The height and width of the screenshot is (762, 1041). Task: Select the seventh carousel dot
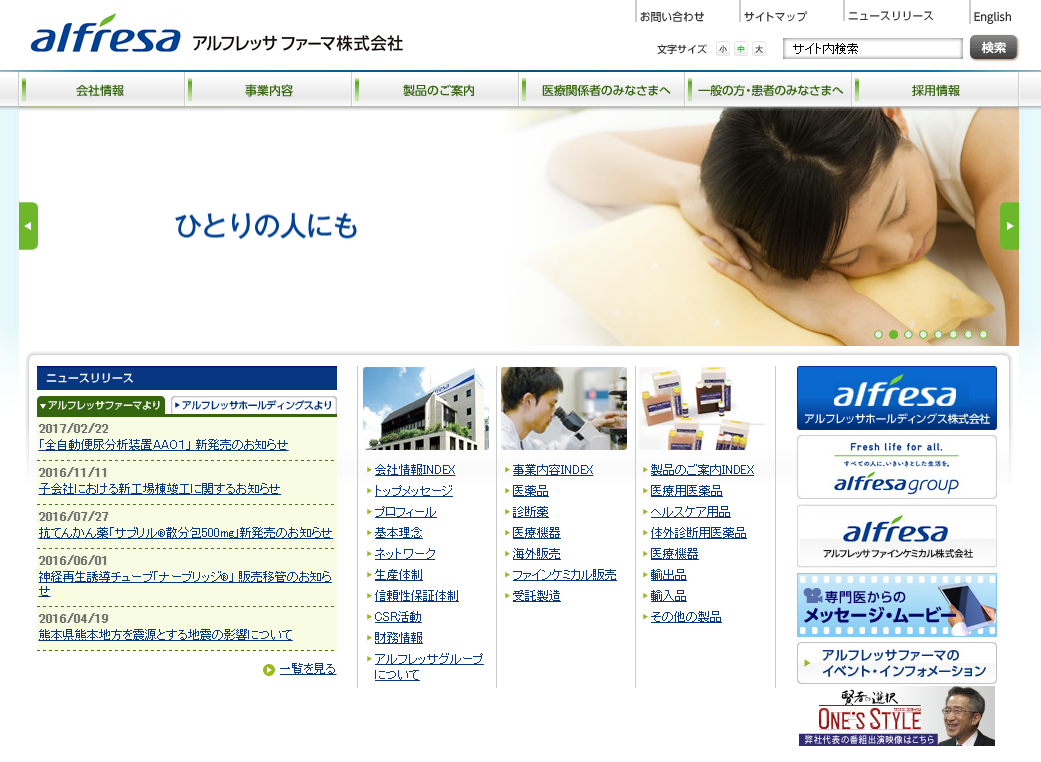(968, 335)
